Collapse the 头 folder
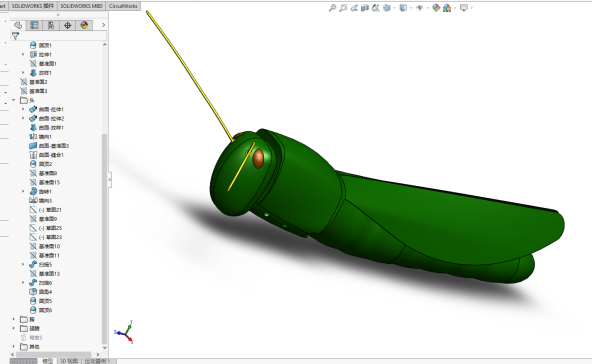 tap(14, 100)
